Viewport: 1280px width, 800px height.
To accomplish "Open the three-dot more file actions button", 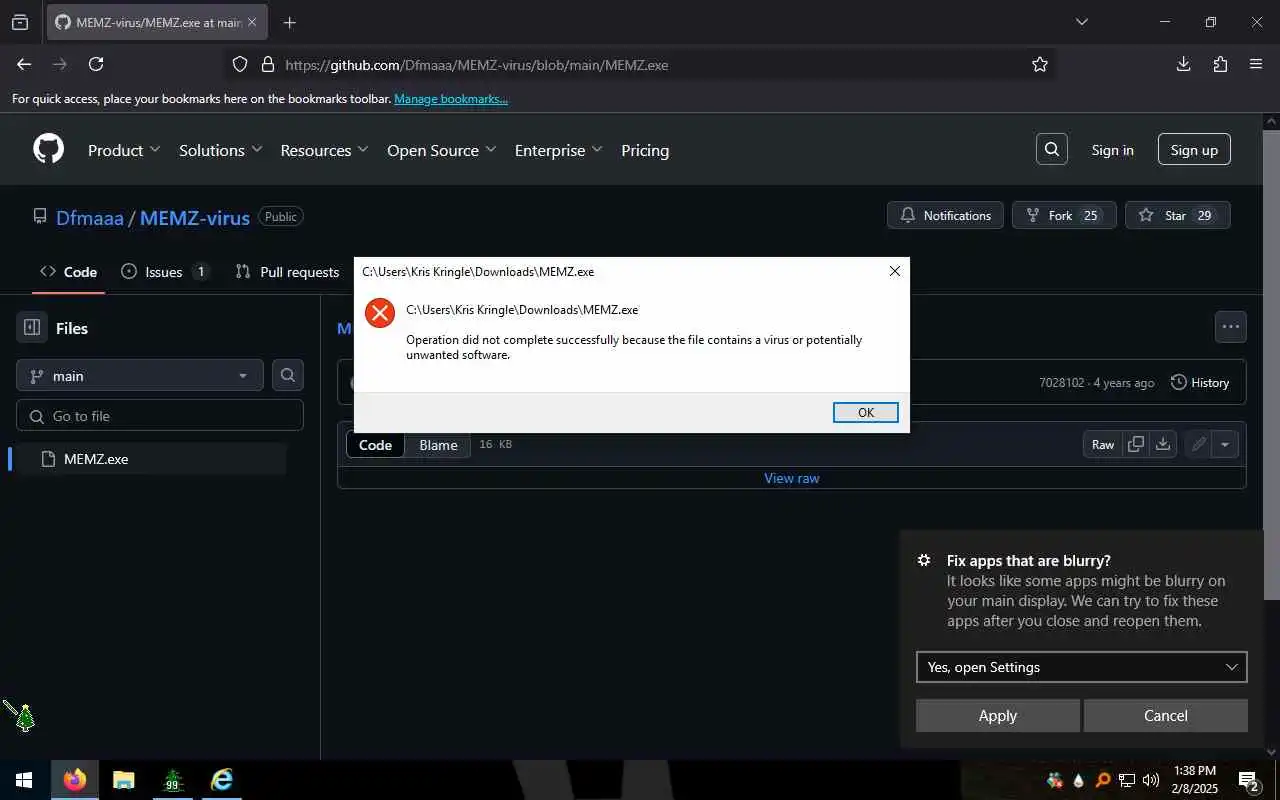I will pos(1230,326).
